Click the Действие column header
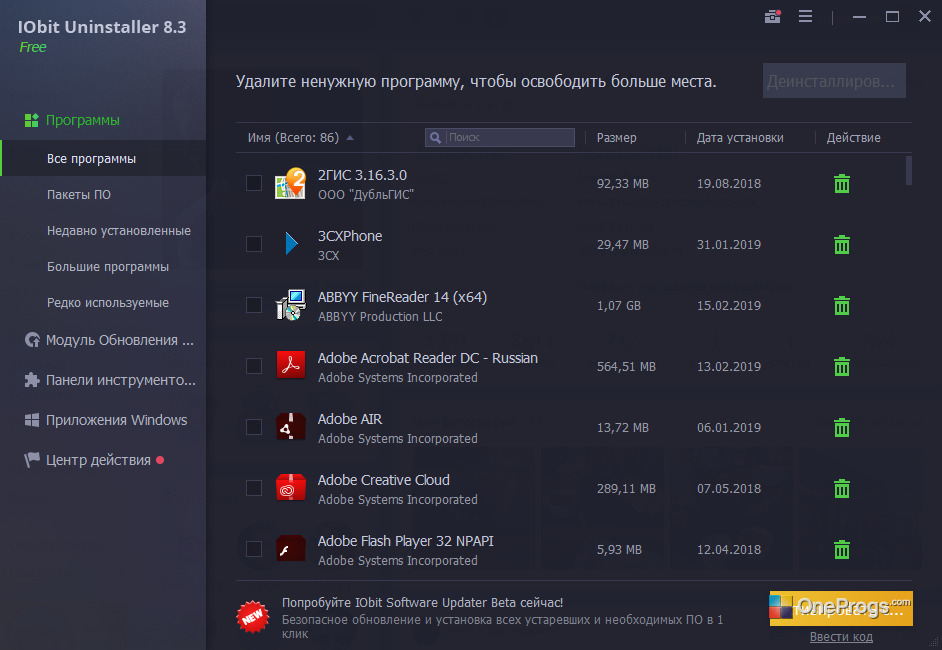This screenshot has width=942, height=650. [x=853, y=138]
